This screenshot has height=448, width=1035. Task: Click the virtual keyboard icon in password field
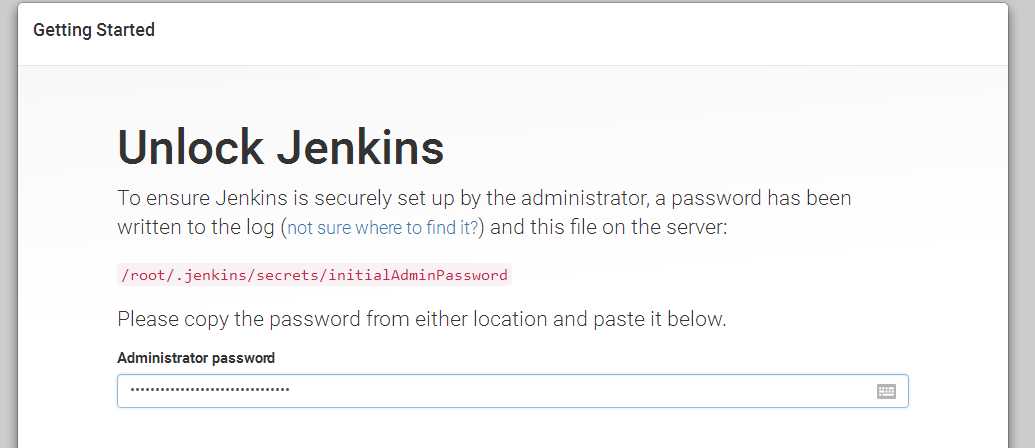pyautogui.click(x=886, y=391)
